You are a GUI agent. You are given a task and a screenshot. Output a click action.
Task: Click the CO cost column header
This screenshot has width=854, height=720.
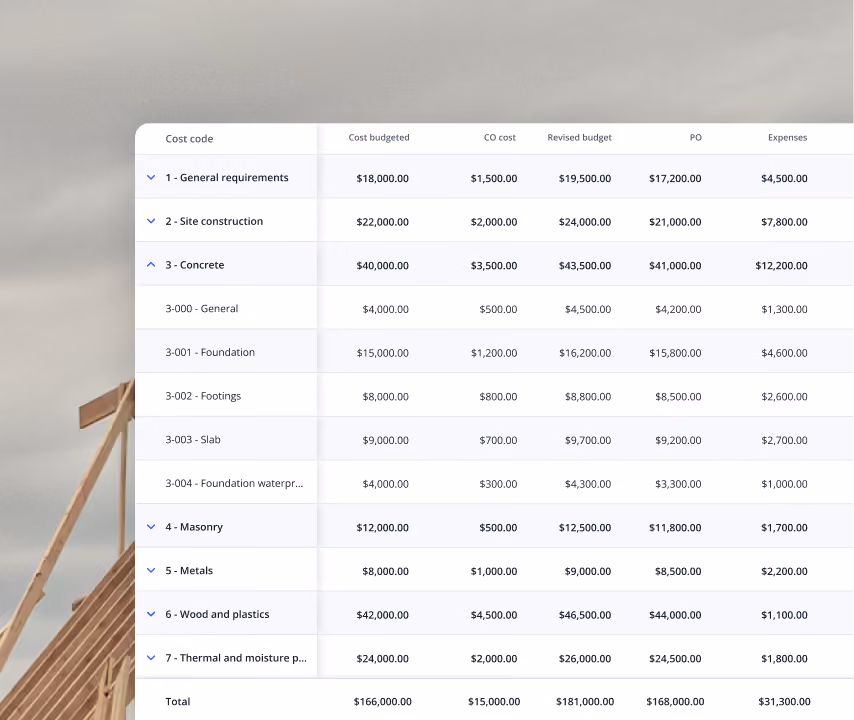499,138
